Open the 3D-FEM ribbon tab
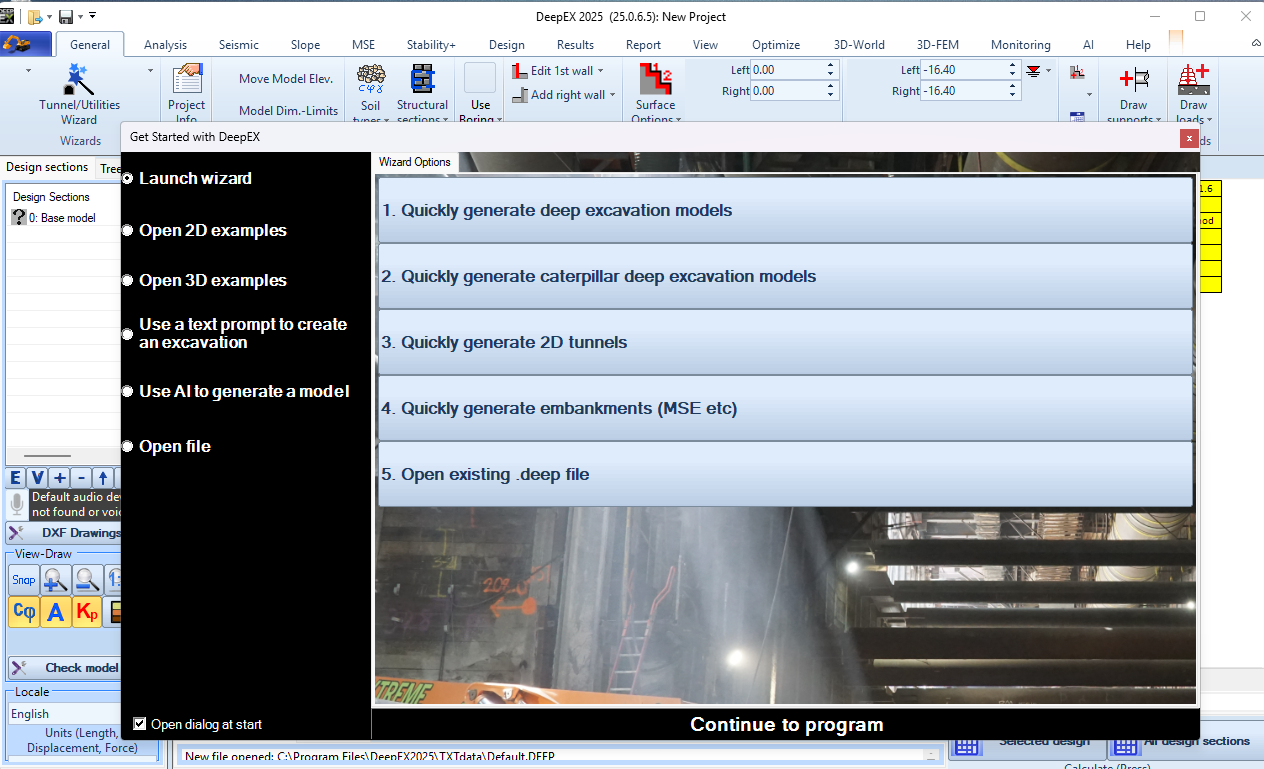The image size is (1264, 769). point(938,45)
